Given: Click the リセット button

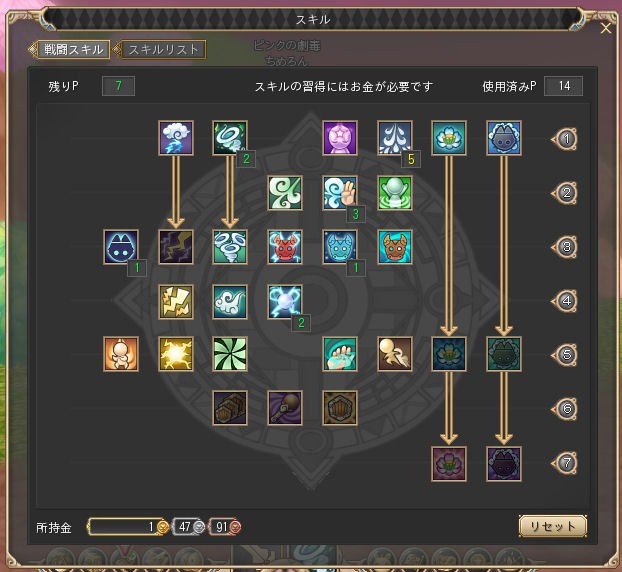Looking at the screenshot, I should tap(553, 526).
